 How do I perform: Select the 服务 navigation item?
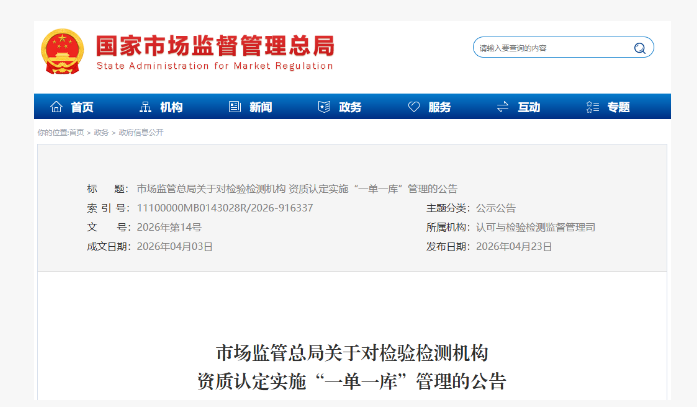pos(440,107)
